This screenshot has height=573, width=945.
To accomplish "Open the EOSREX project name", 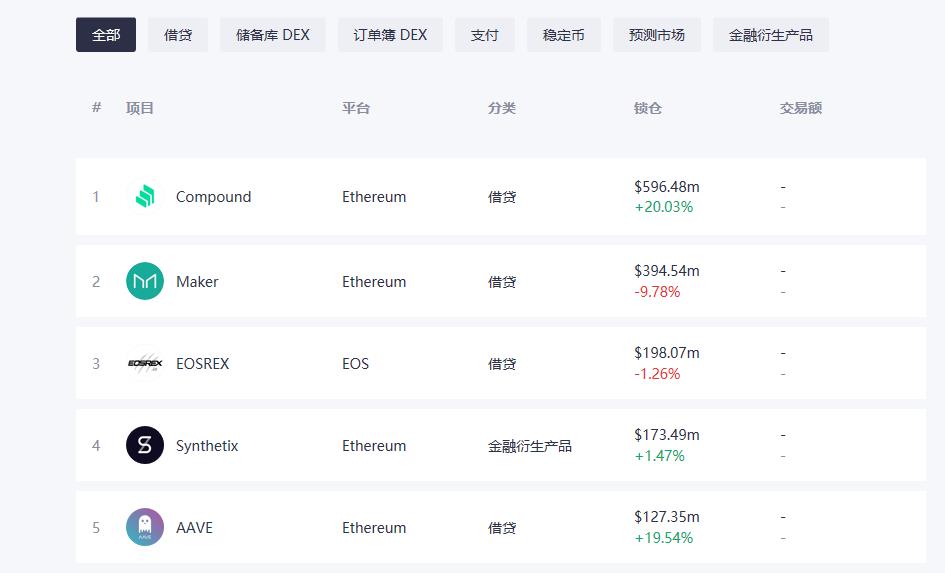I will tap(202, 364).
